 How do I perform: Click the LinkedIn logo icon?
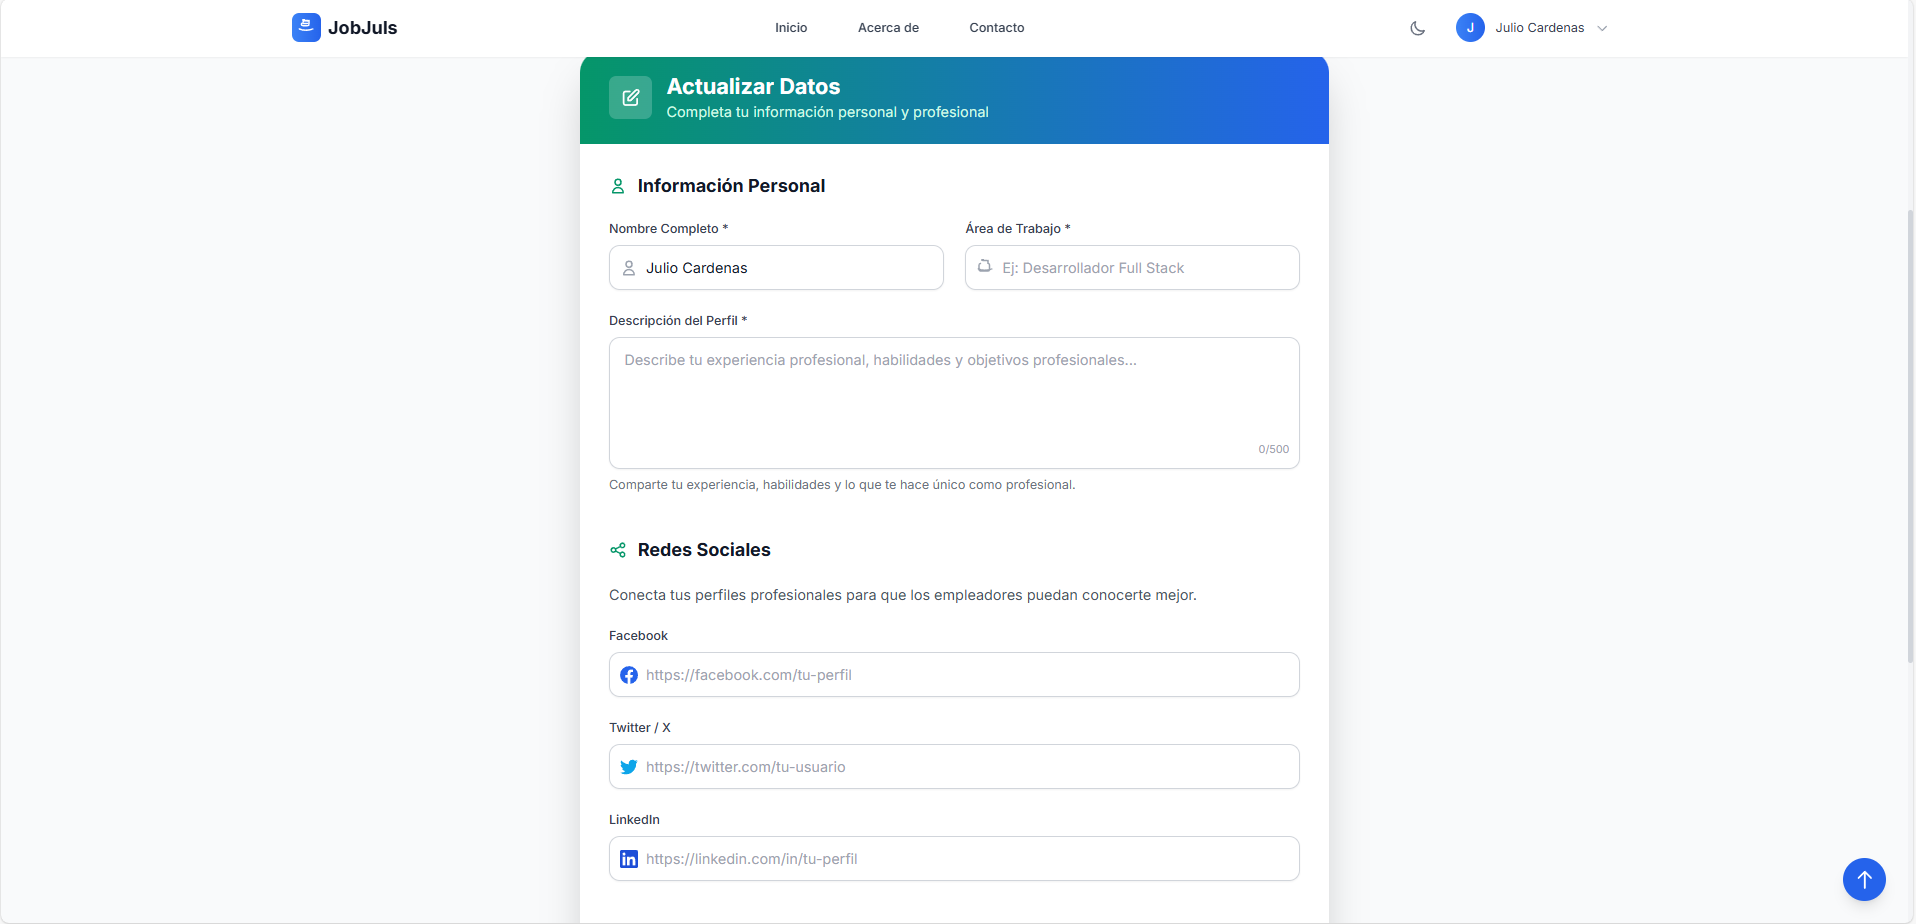point(629,859)
